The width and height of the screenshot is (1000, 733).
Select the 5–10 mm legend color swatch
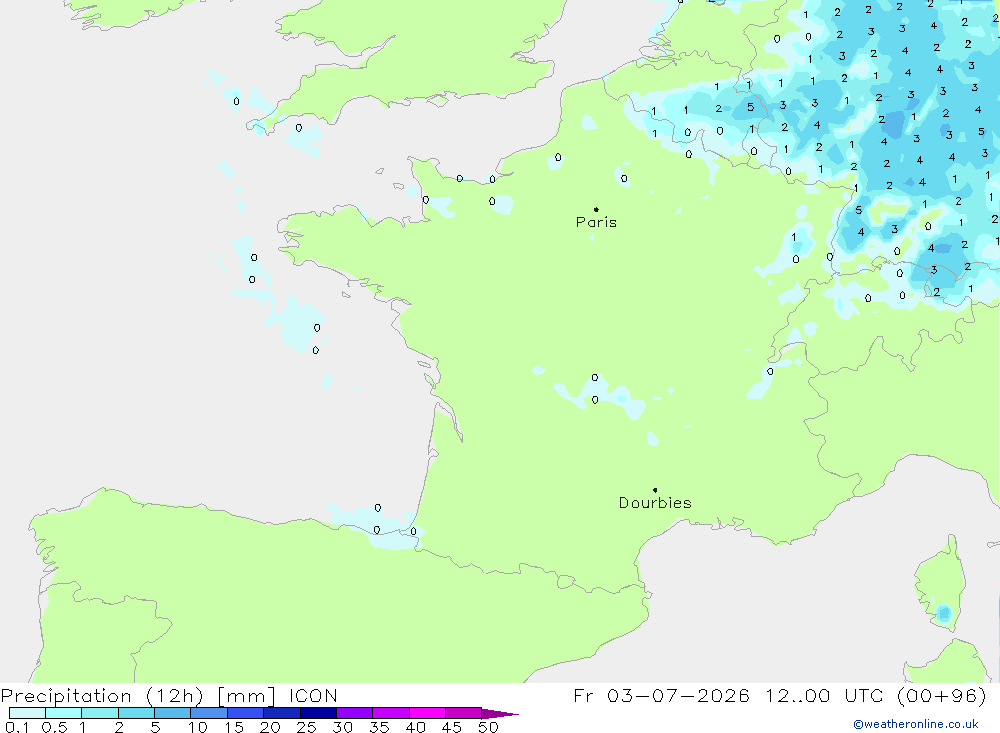[x=173, y=713]
